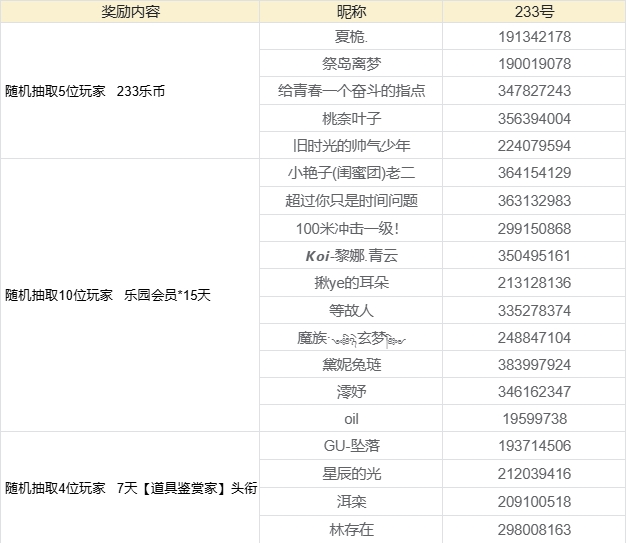The height and width of the screenshot is (543, 626).
Task: Click the nickname oil
Action: coord(351,419)
